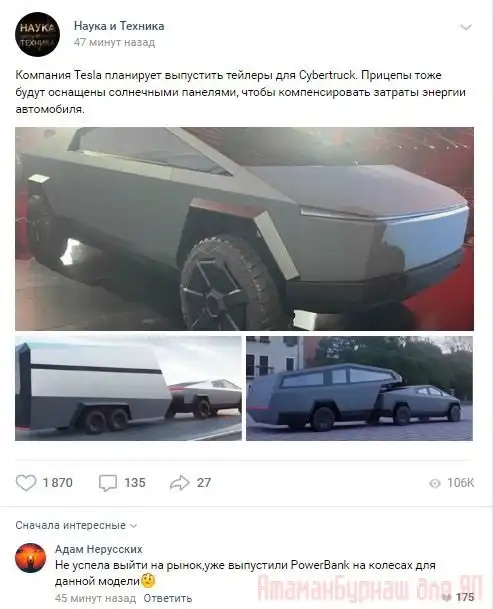
Task: Click chevron next to Сначала интересные
Action: click(133, 526)
